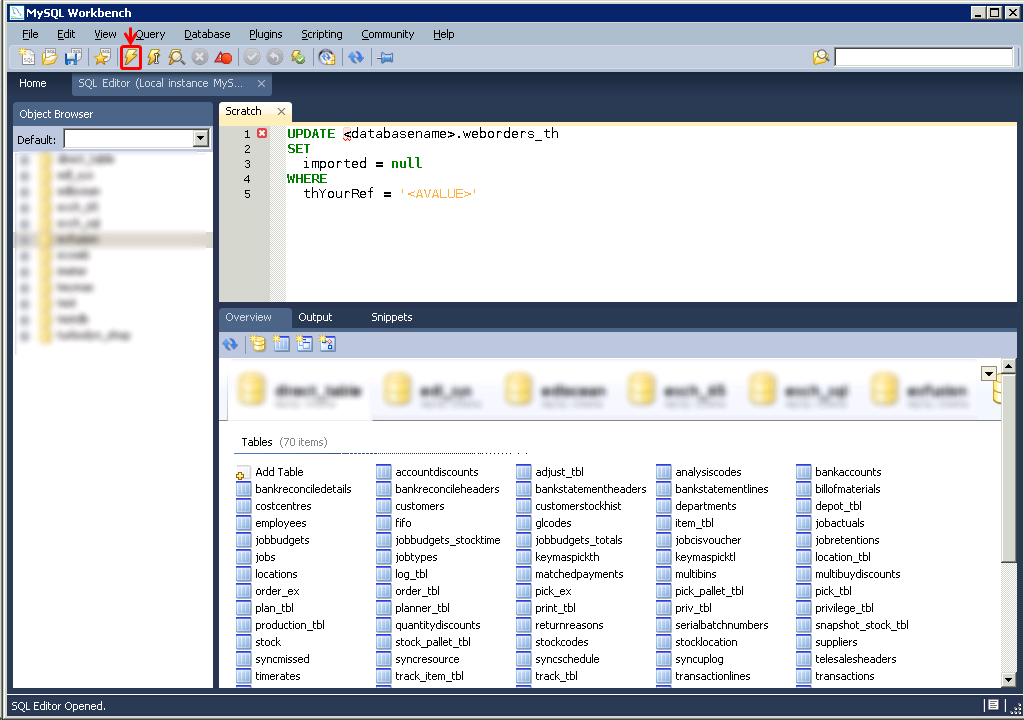This screenshot has width=1024, height=720.
Task: Open the Plugins menu
Action: pyautogui.click(x=266, y=34)
